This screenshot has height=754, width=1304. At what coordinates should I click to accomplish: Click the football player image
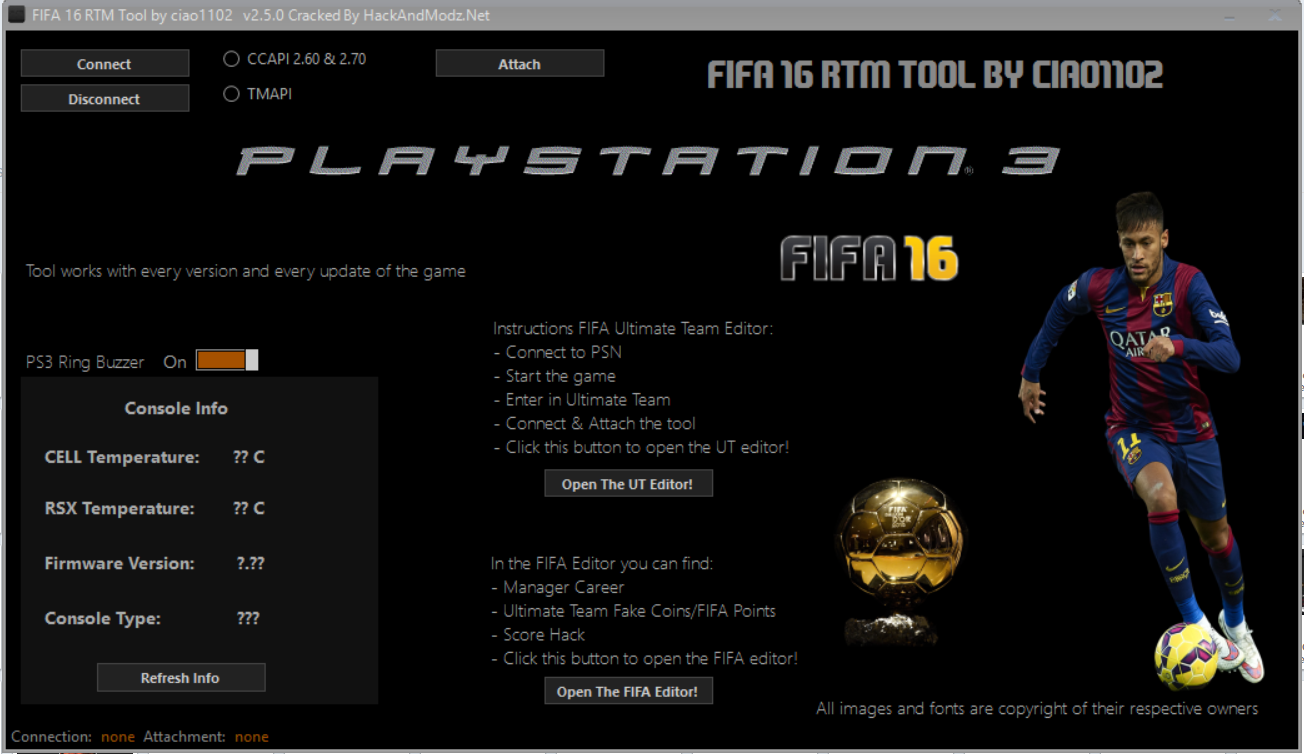[1140, 438]
